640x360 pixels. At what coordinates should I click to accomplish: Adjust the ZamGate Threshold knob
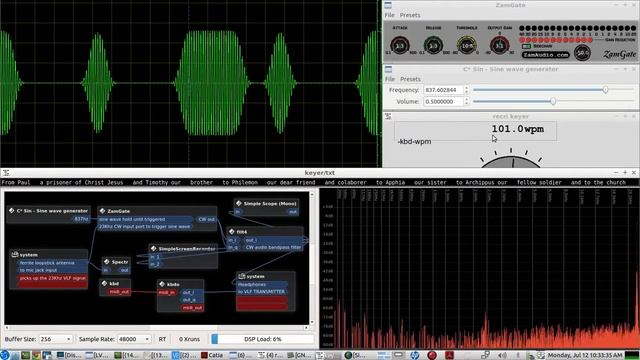467,46
